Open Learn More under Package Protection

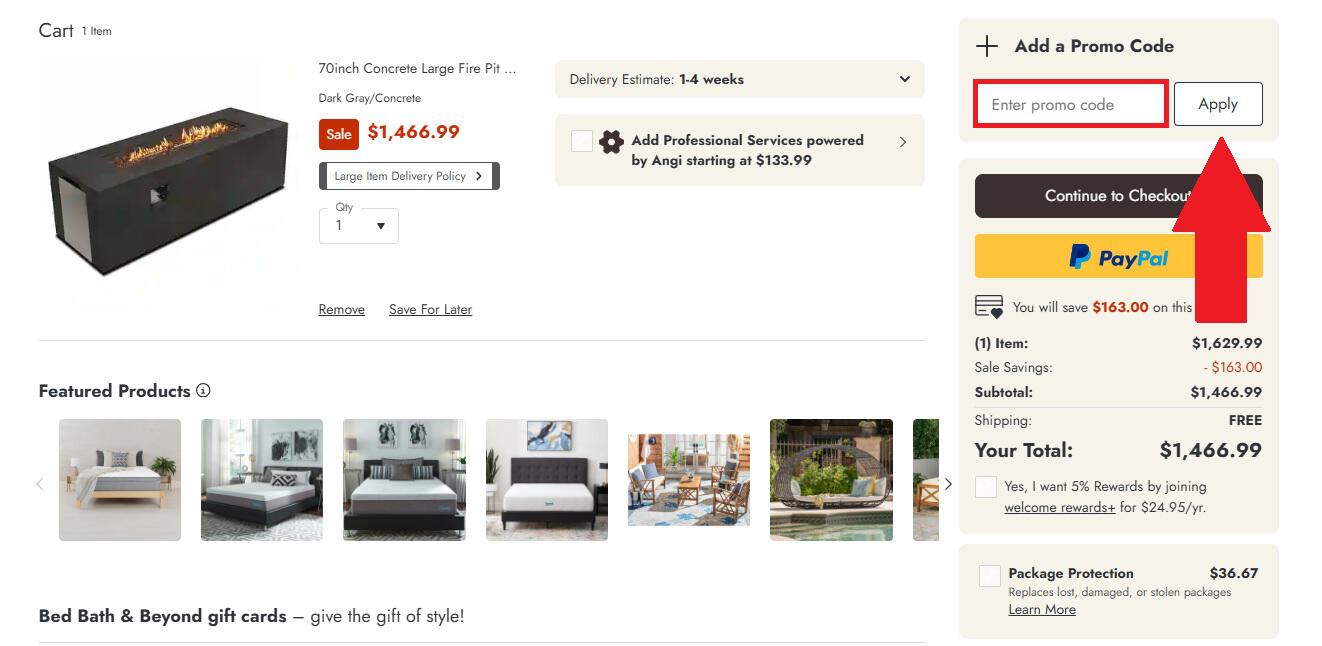pos(1042,609)
